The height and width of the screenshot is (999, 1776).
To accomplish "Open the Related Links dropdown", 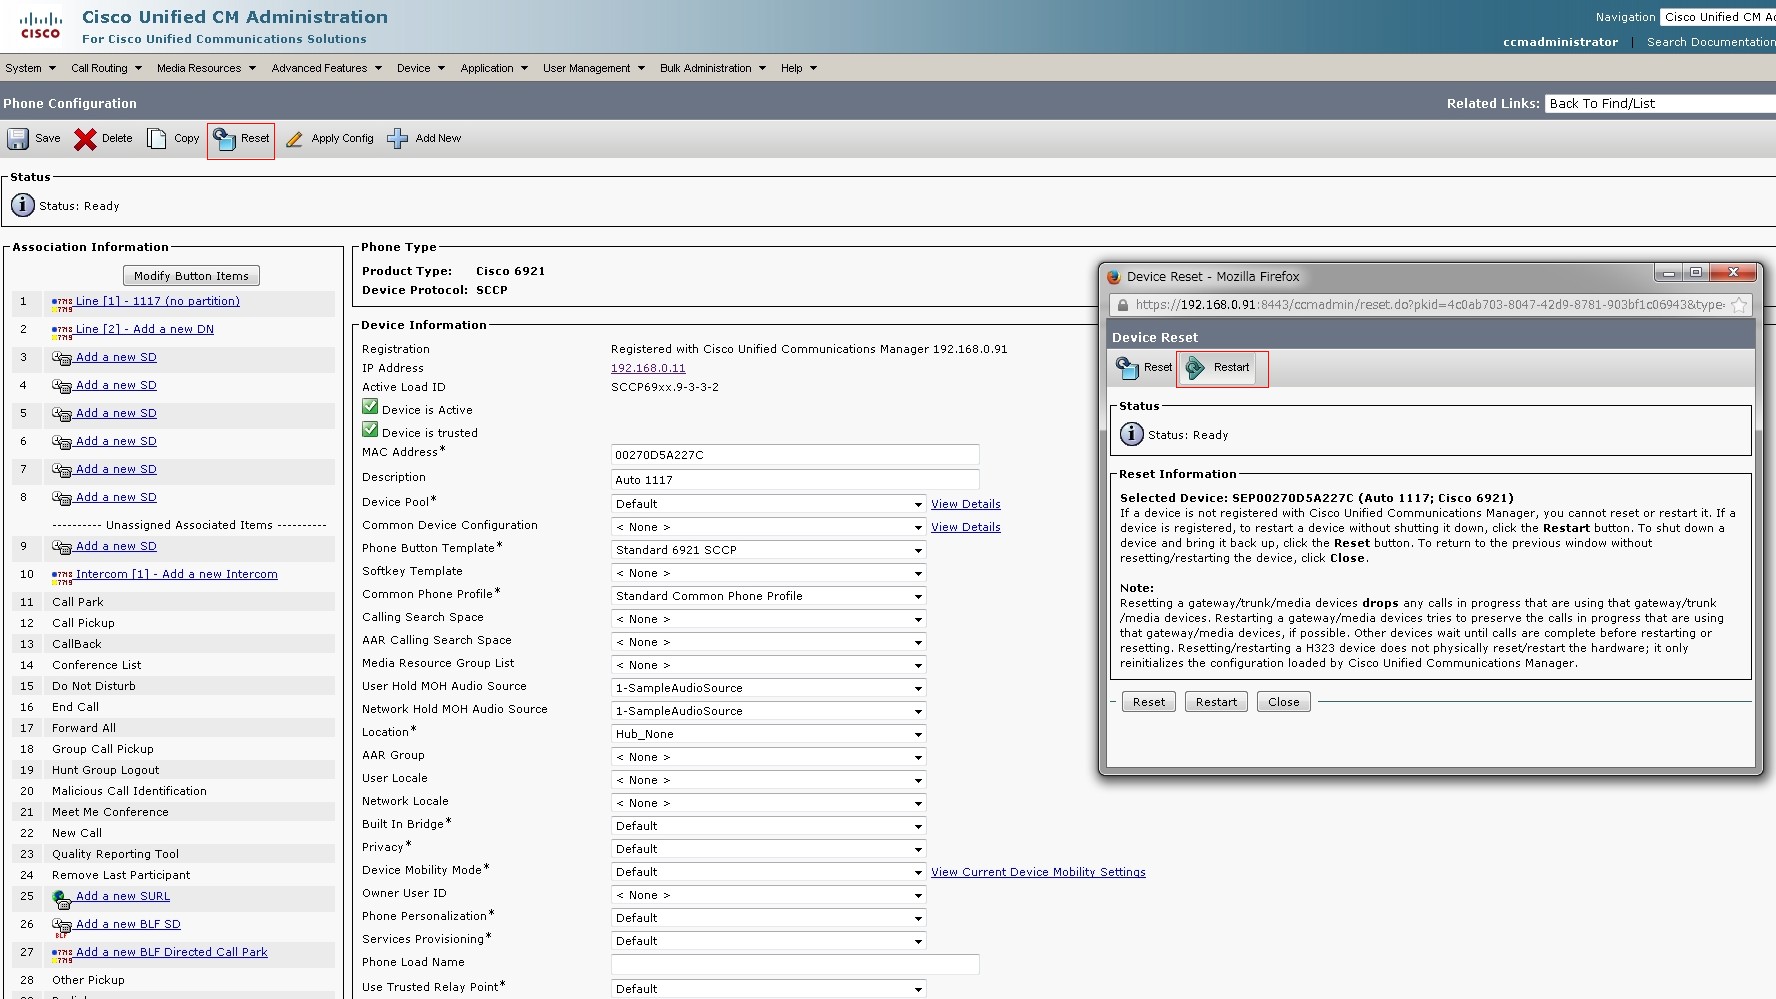I will click(x=1660, y=104).
